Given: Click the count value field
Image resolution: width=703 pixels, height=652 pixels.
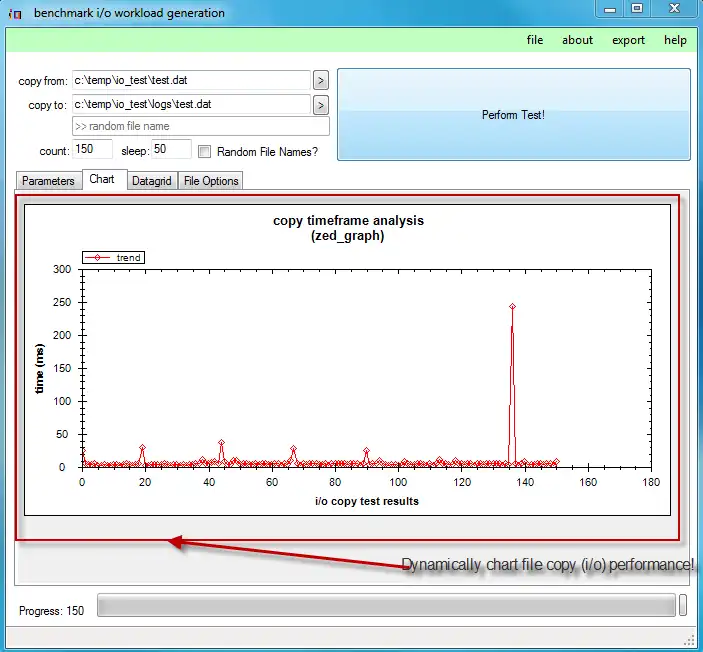Looking at the screenshot, I should 92,149.
